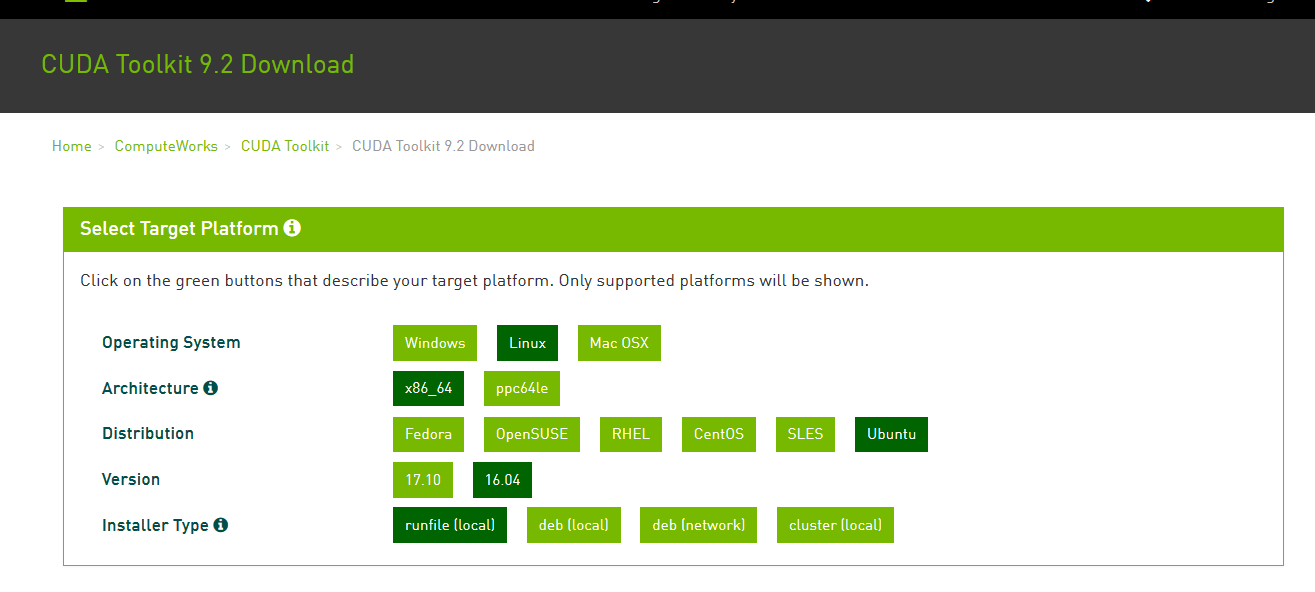1315x592 pixels.
Task: Click the instruction text about green buttons
Action: 474,281
